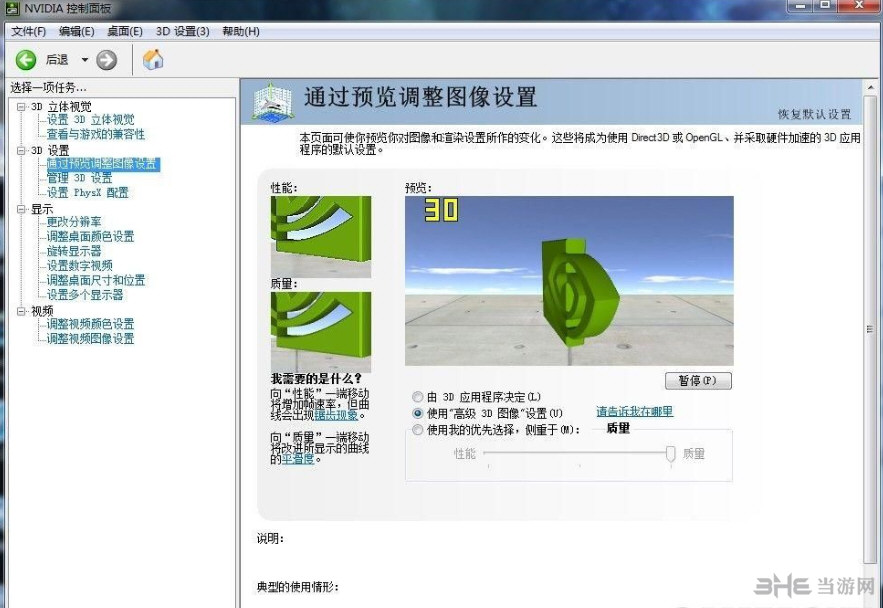Collapse the 3D 立体视觉 tree node
Image resolution: width=883 pixels, height=608 pixels.
[x=21, y=106]
